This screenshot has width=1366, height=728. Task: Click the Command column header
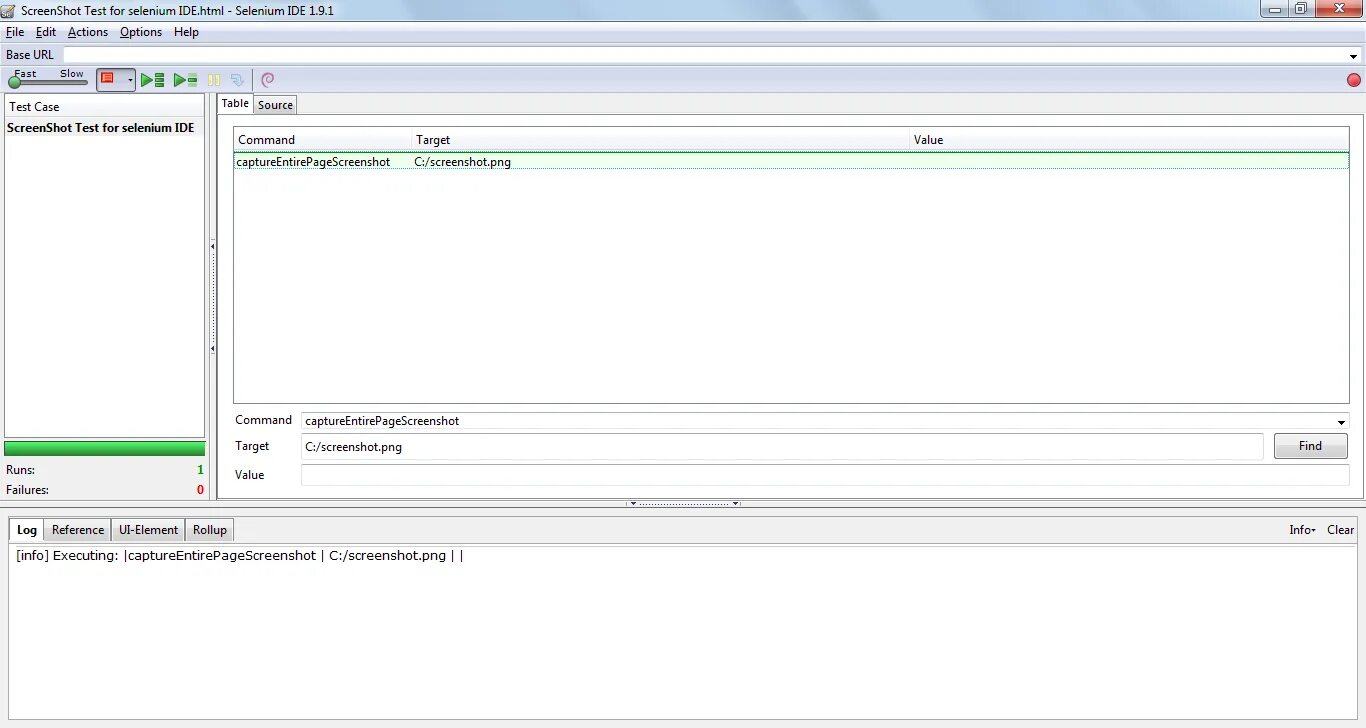pos(323,140)
